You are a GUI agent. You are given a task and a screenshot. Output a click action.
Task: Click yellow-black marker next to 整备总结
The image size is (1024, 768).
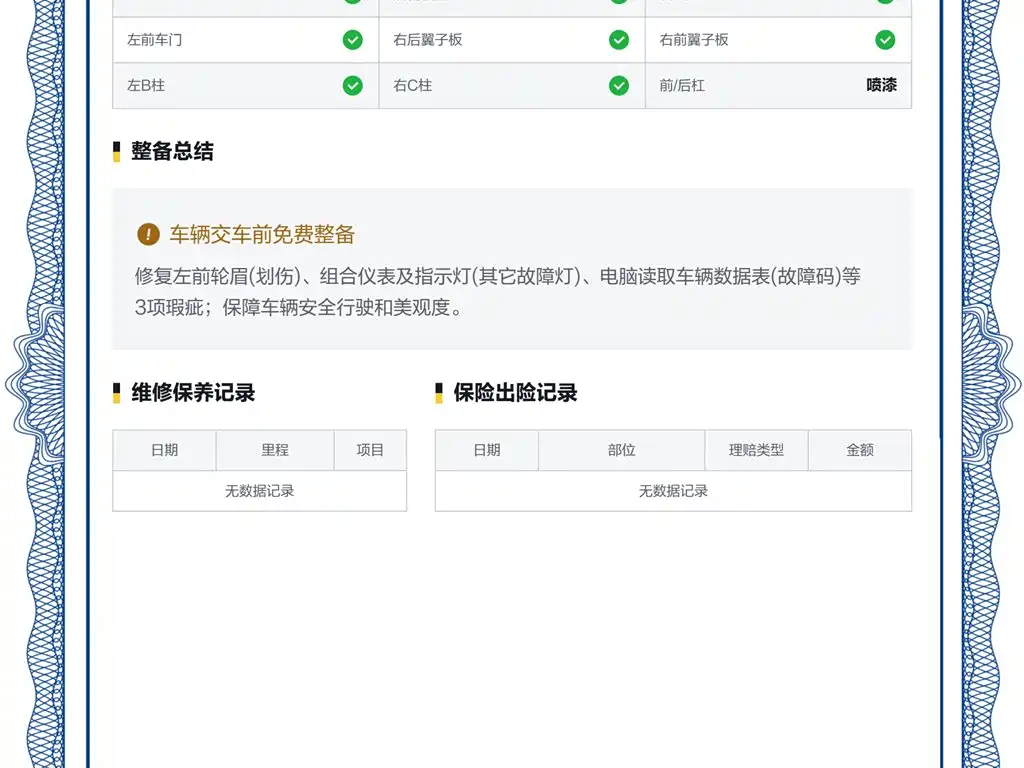click(116, 152)
